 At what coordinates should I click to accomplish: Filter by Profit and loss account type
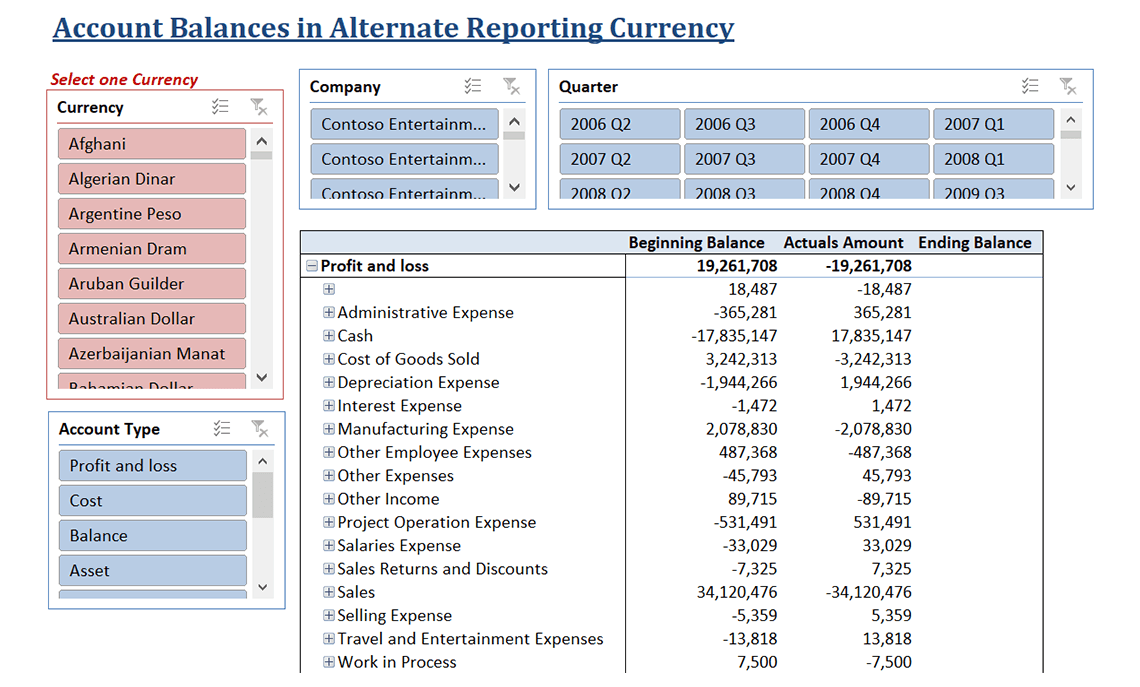point(153,465)
